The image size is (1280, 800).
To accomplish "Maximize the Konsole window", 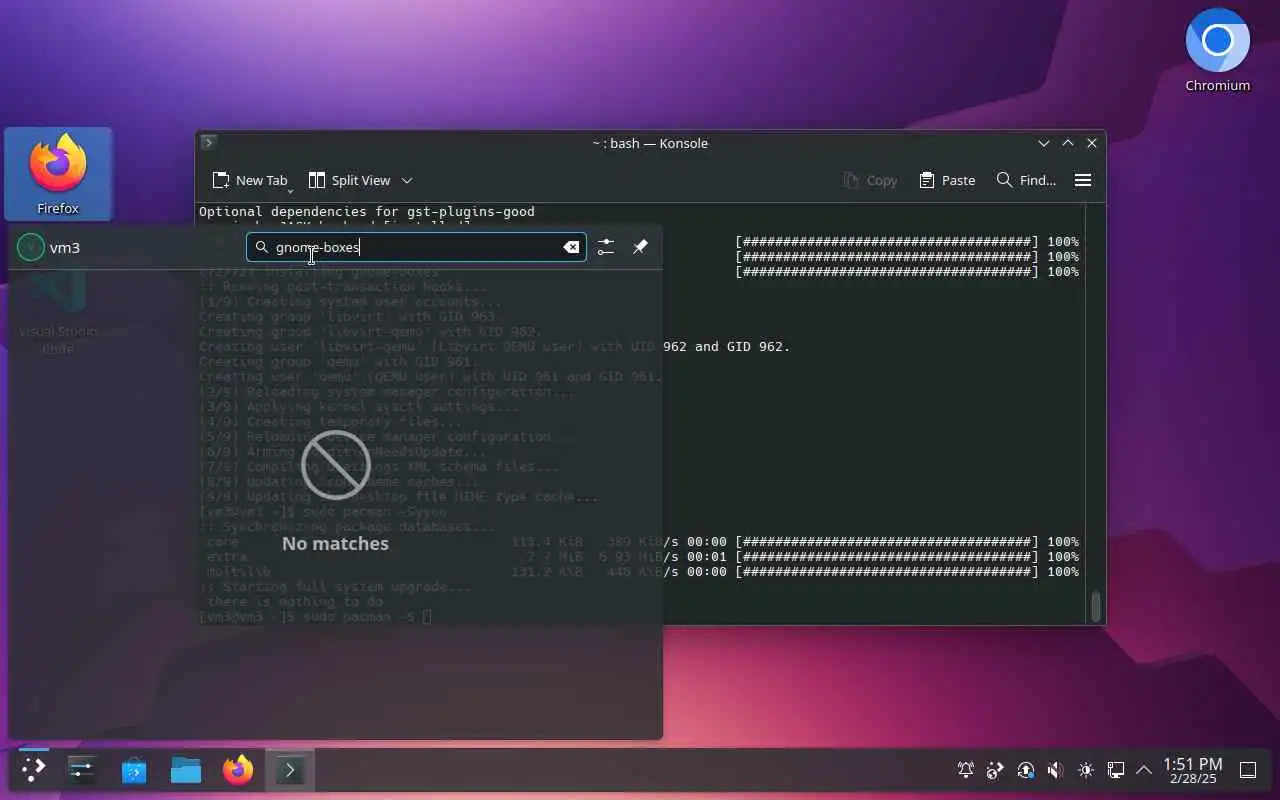I will click(1068, 143).
